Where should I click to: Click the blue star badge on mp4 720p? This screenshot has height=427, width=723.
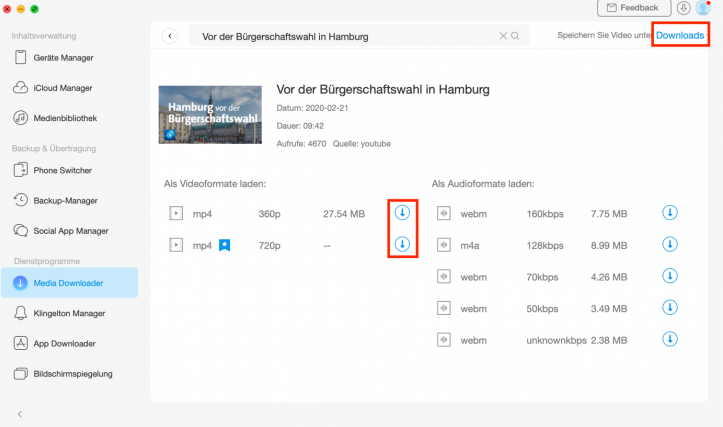(x=224, y=245)
